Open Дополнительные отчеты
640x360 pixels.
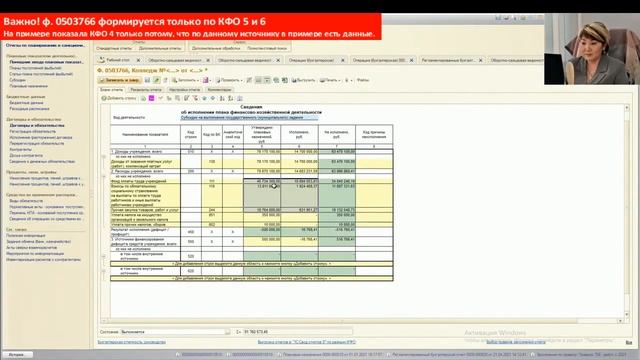tap(160, 48)
